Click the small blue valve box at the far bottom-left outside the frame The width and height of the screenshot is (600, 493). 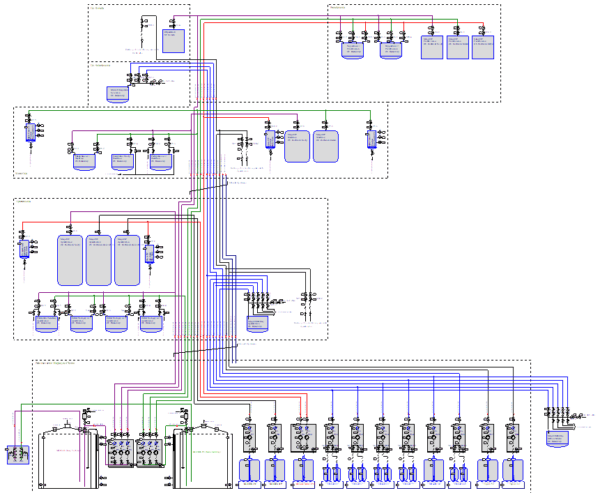(x=18, y=455)
